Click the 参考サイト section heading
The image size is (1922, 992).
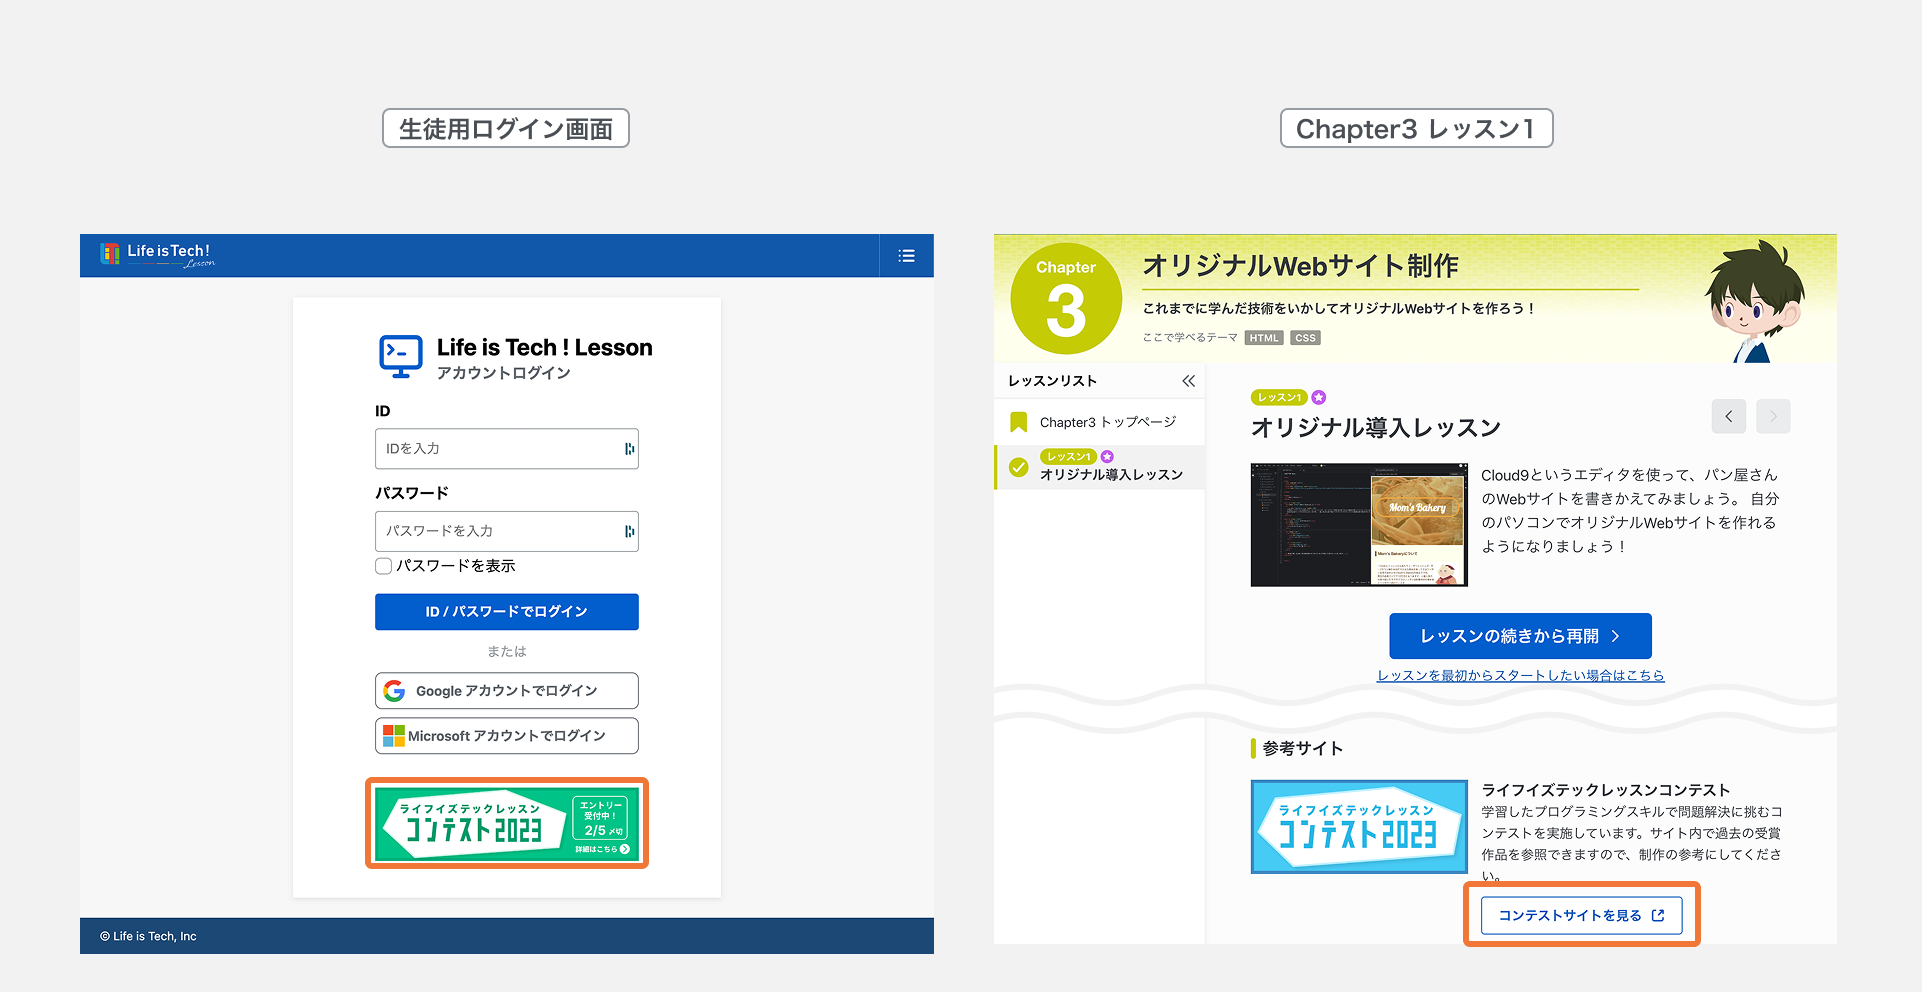pos(1303,748)
